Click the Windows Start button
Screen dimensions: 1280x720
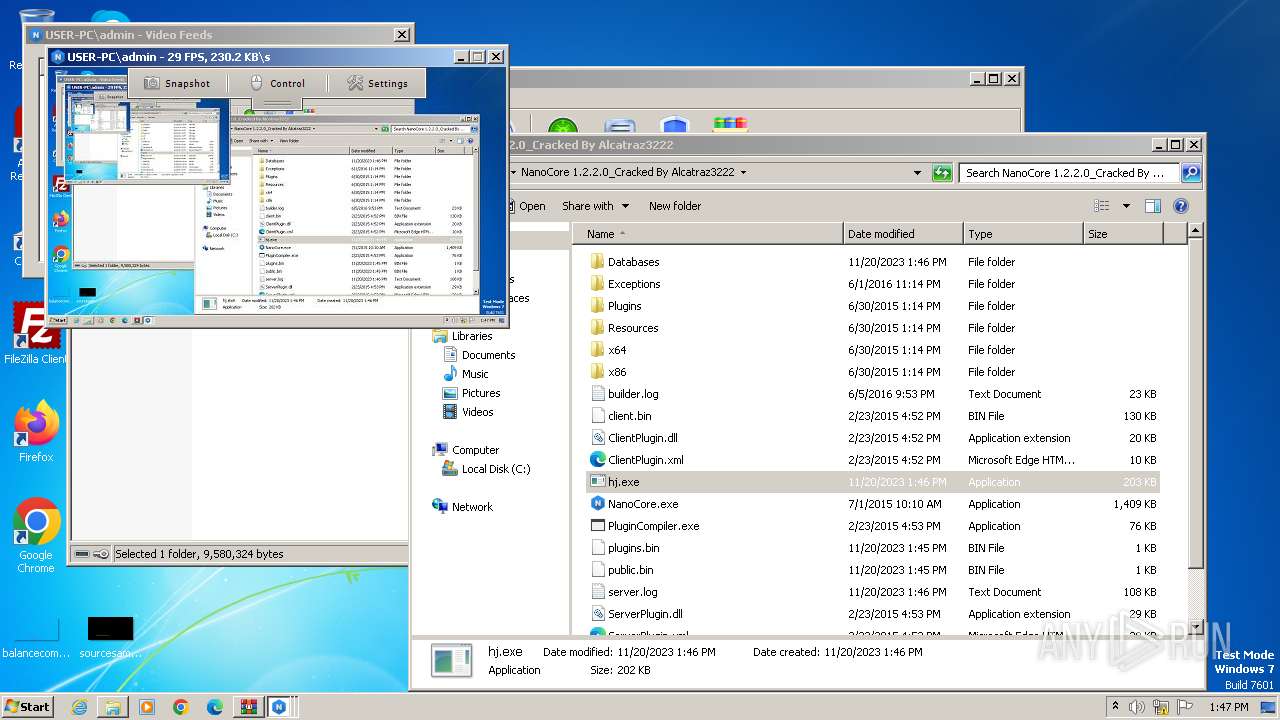(28, 706)
